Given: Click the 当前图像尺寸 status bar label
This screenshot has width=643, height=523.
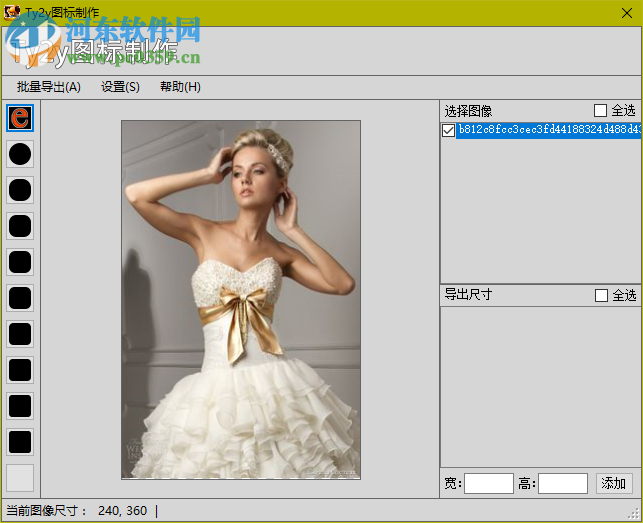Looking at the screenshot, I should [x=46, y=511].
